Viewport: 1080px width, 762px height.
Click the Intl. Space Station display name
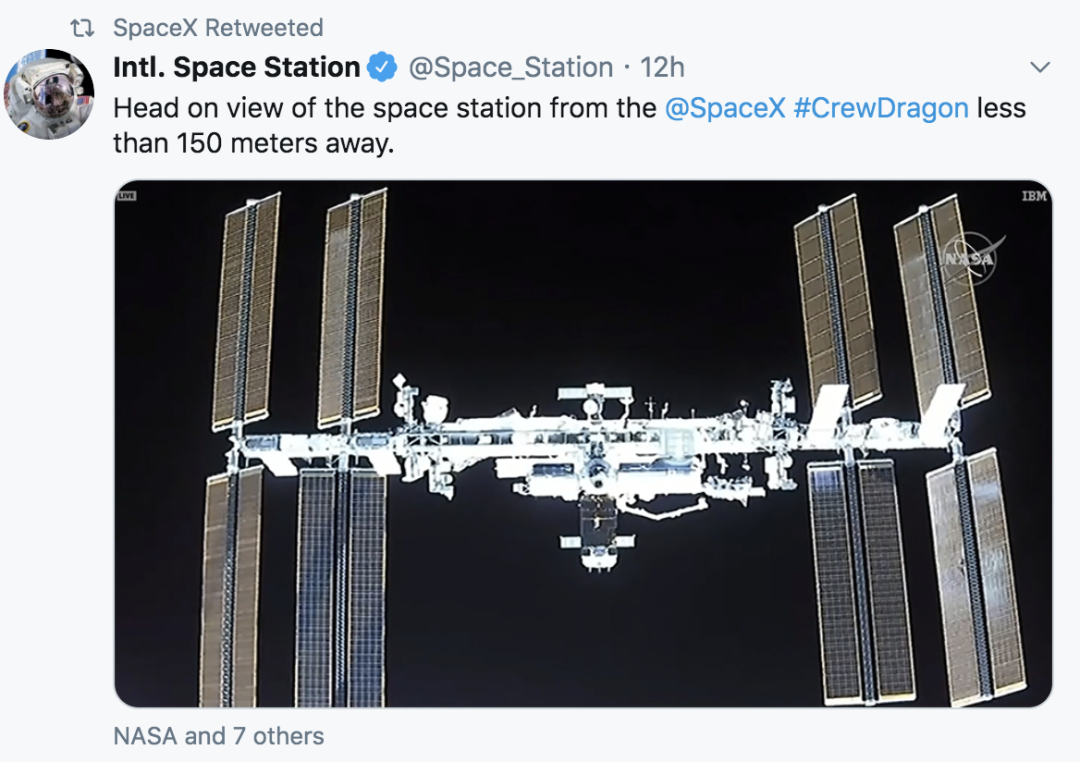click(236, 68)
